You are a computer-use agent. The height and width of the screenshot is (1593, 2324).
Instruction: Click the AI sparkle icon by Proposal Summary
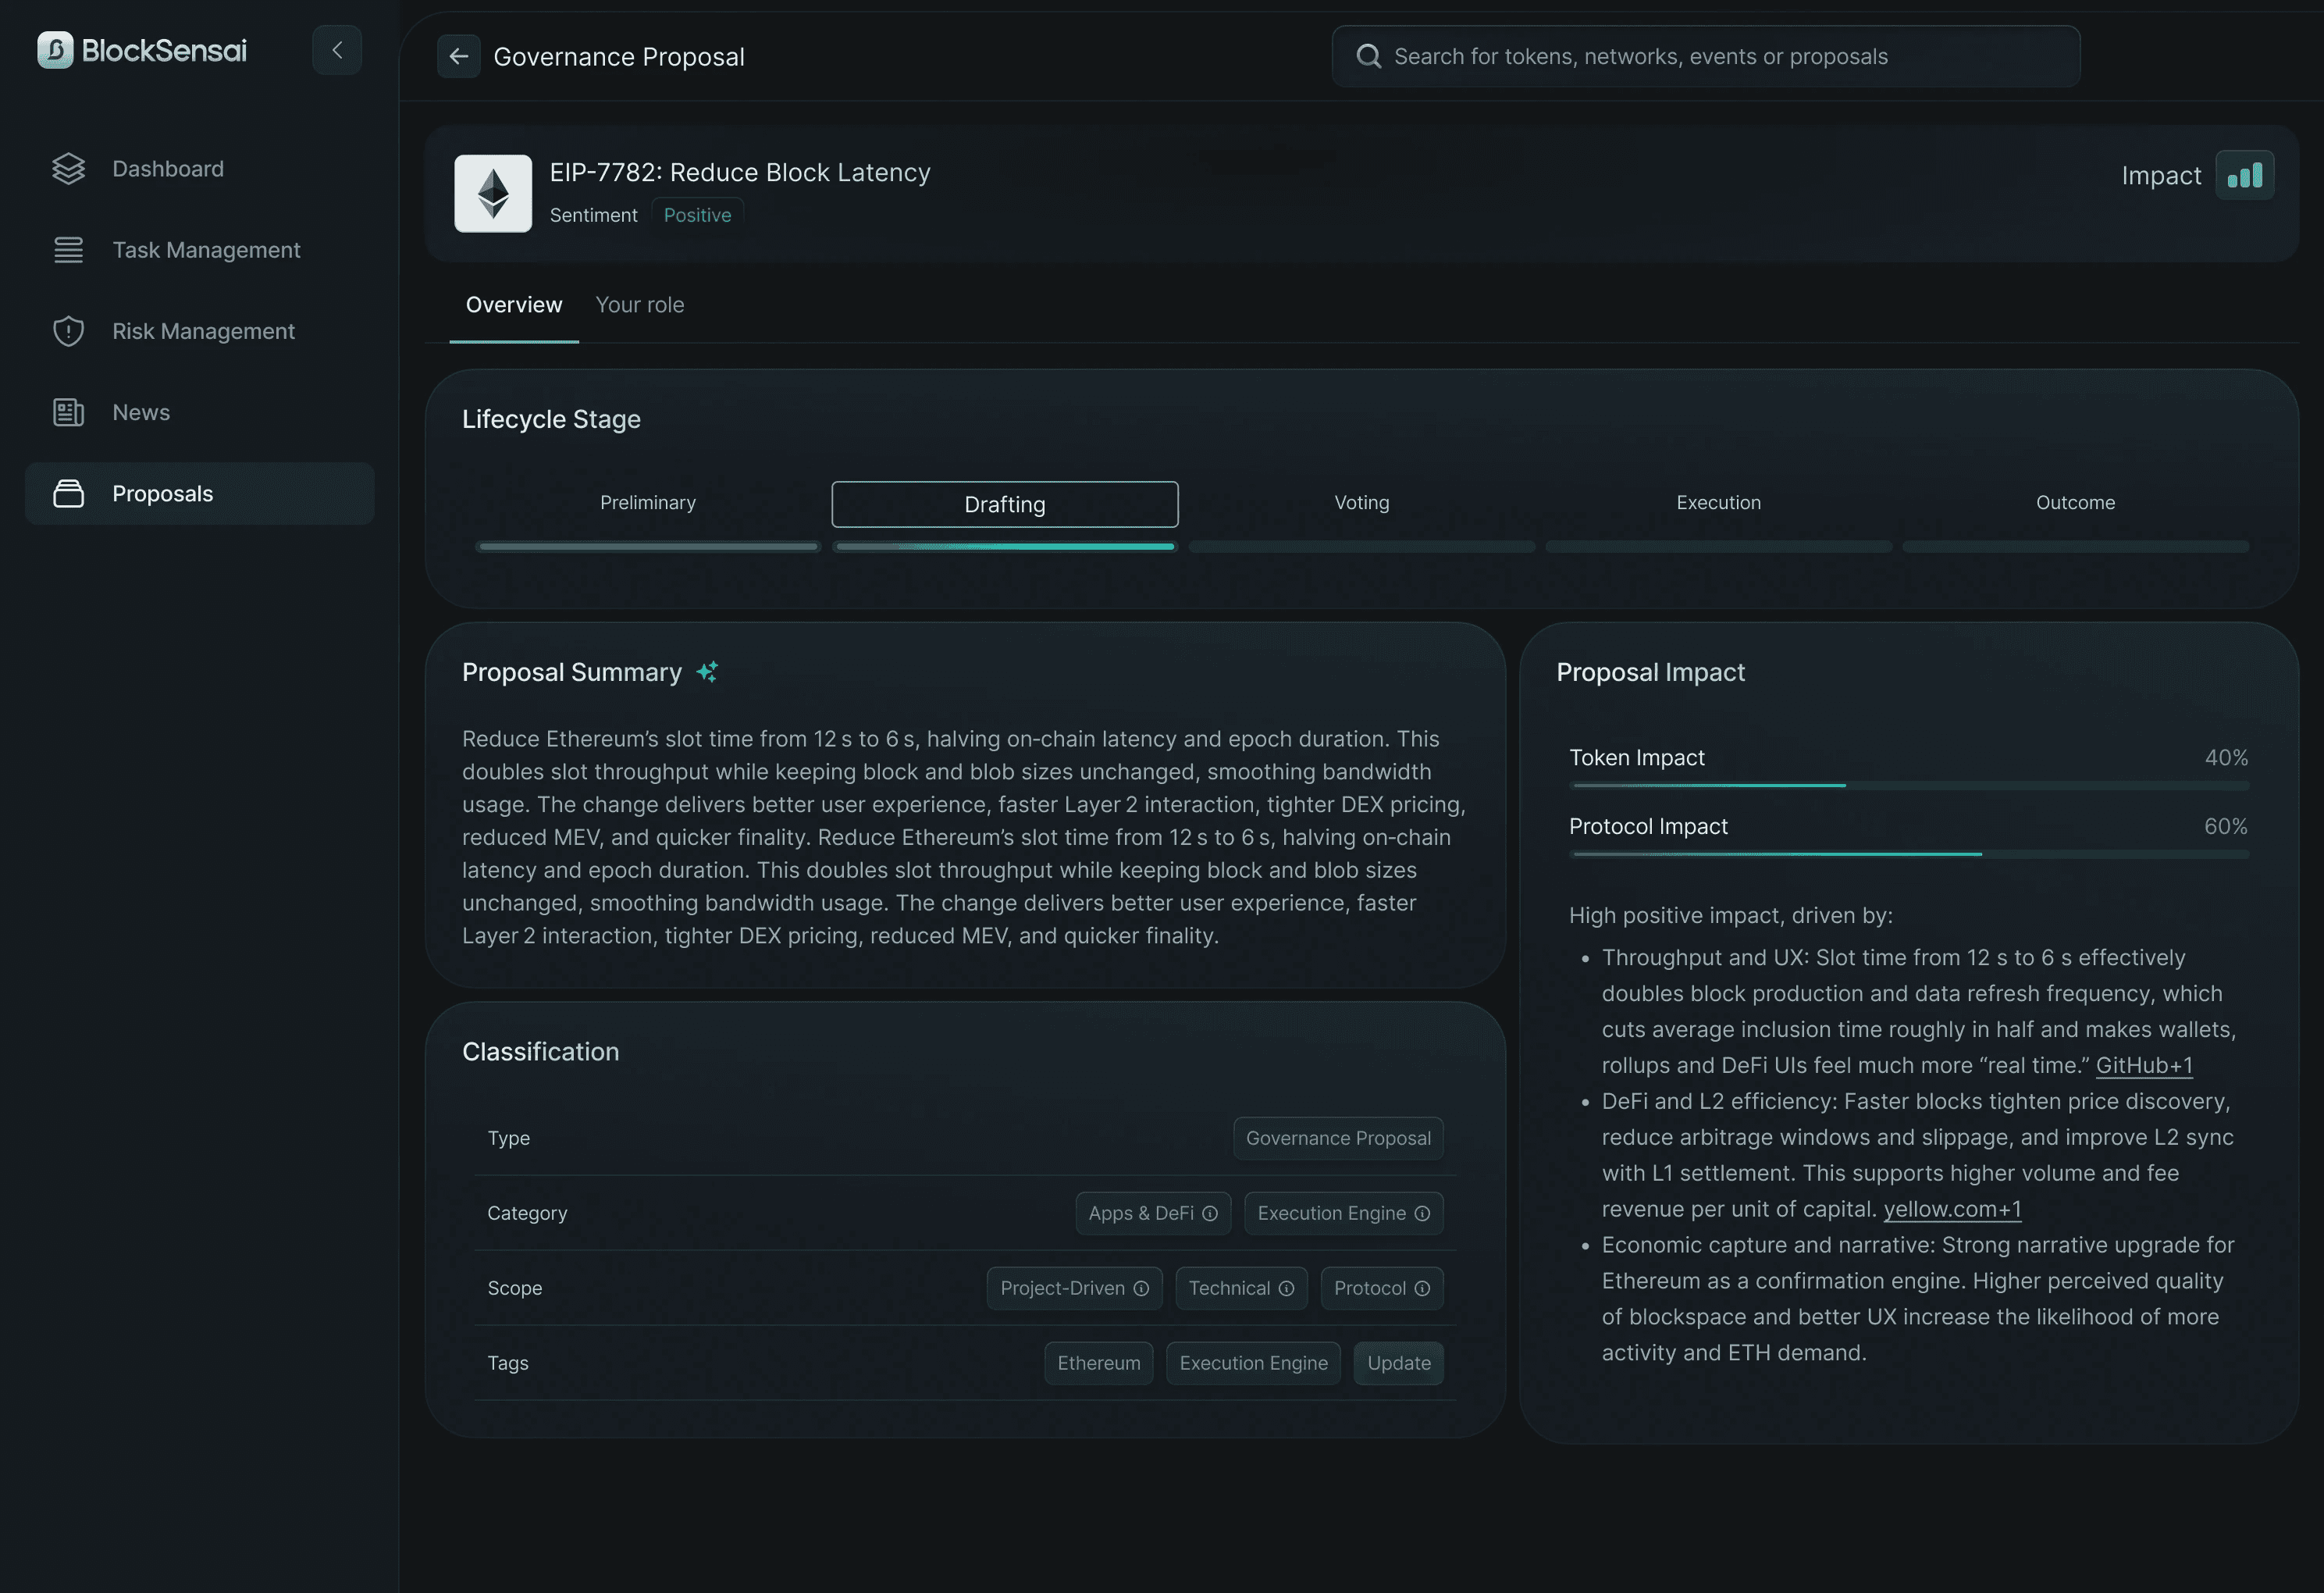(x=707, y=672)
